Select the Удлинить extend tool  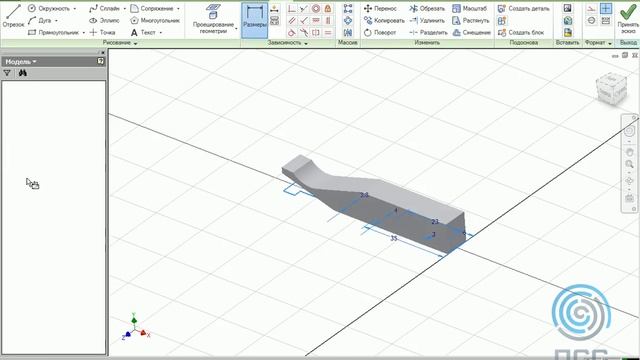427,20
